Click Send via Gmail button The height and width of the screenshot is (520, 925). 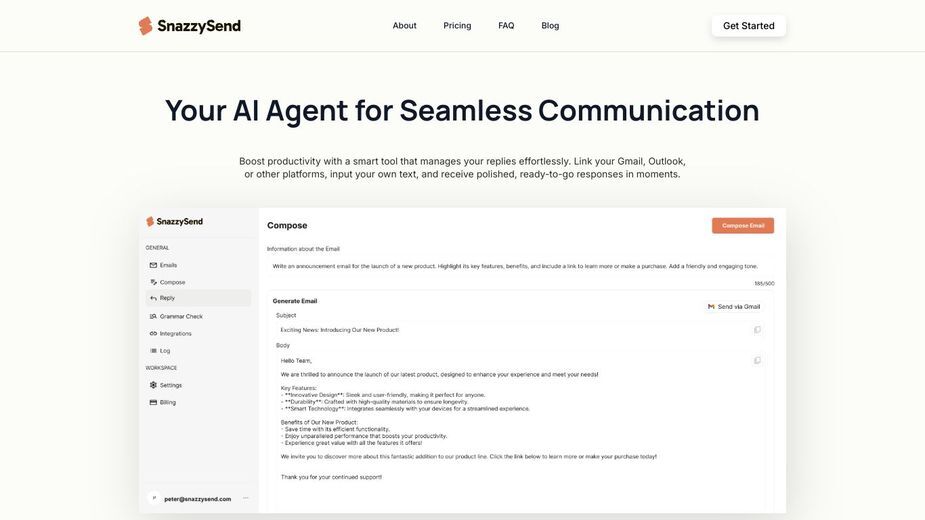[734, 307]
